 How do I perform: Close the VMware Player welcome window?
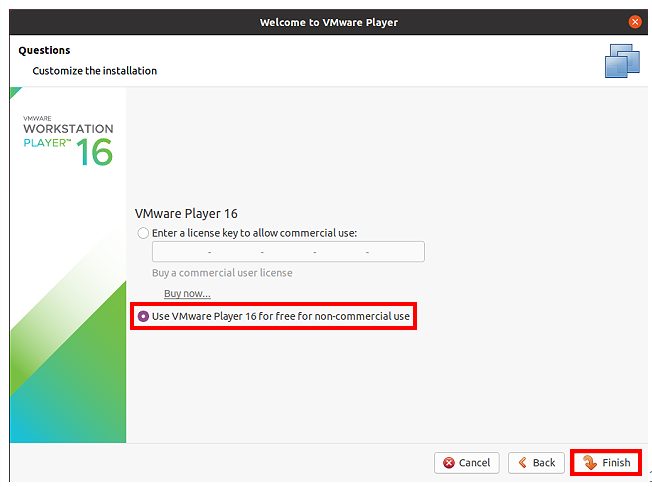635,22
